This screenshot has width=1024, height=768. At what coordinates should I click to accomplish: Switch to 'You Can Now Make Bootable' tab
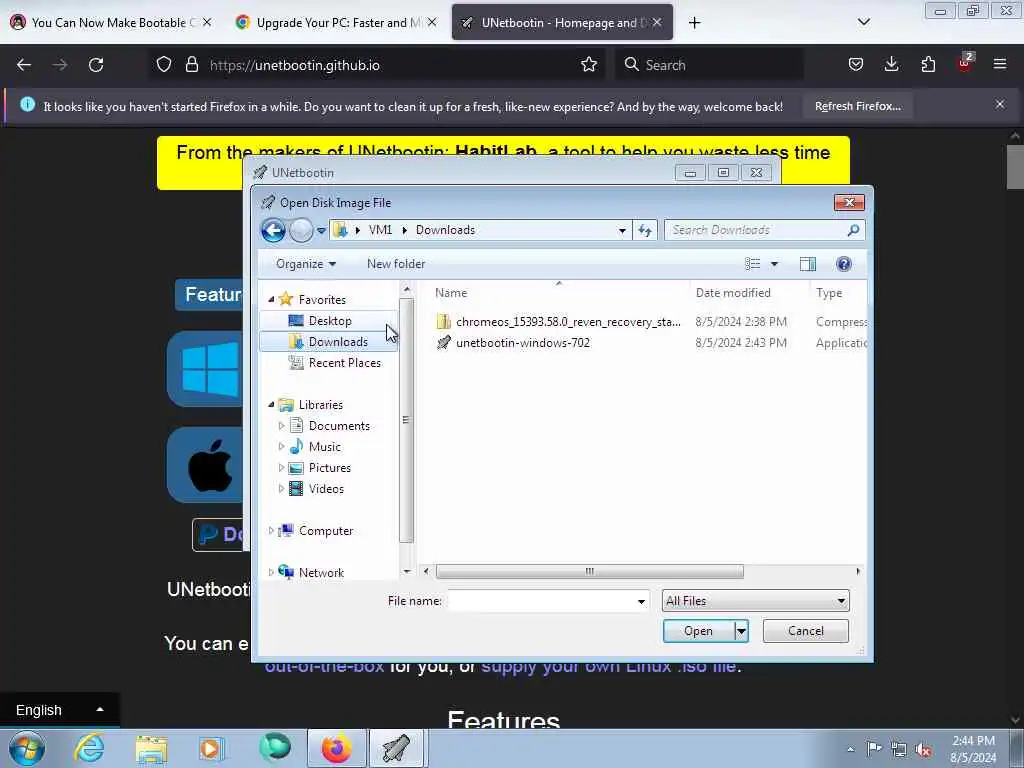coord(111,22)
